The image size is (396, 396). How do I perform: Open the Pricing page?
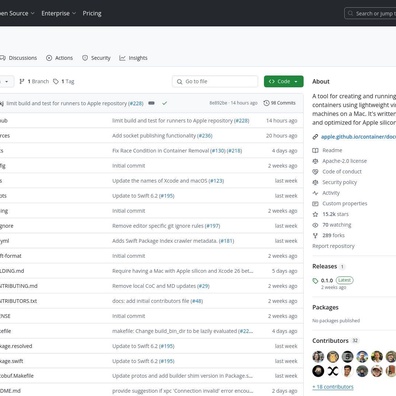(x=92, y=13)
